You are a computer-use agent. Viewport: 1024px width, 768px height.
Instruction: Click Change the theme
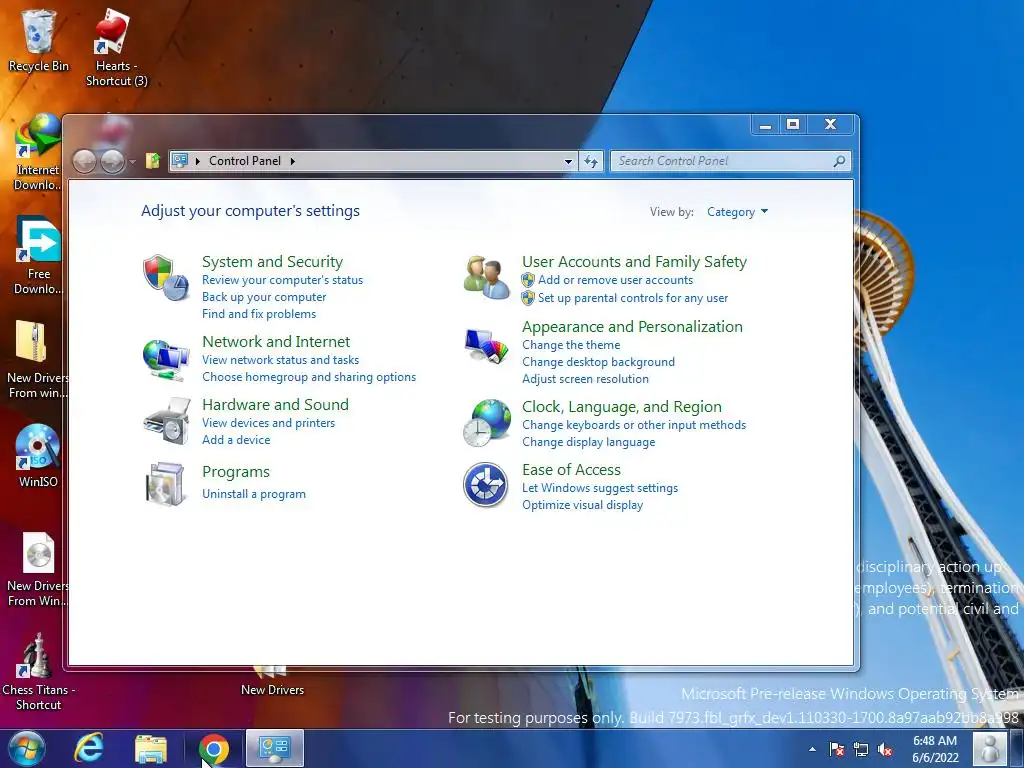571,345
